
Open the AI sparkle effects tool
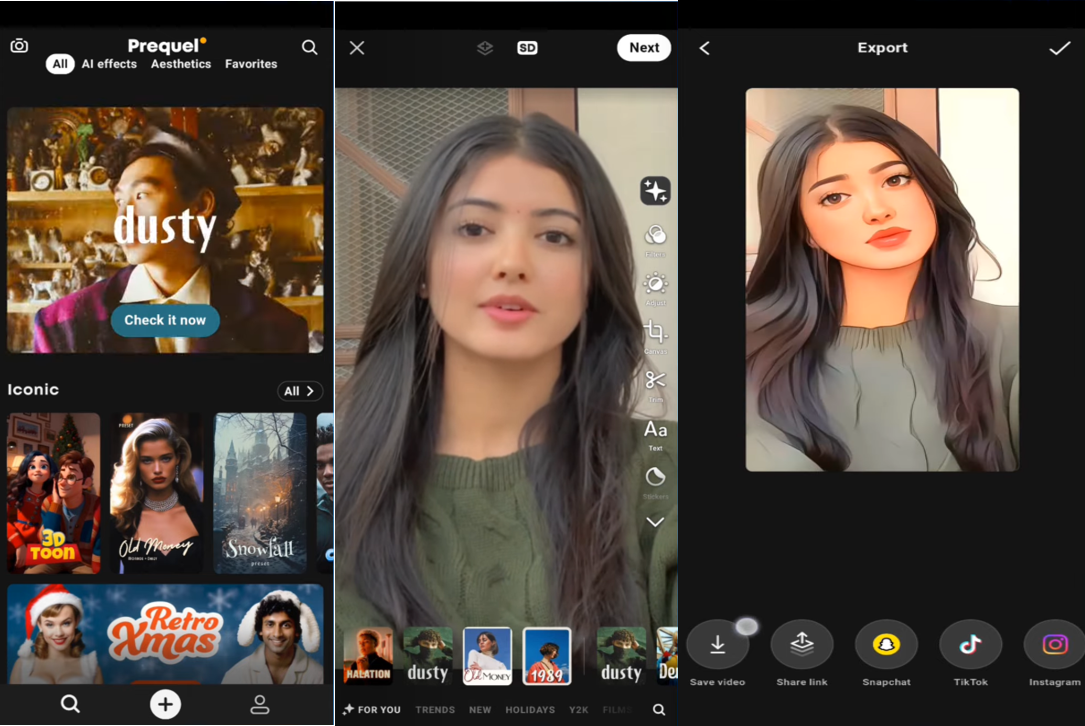tap(655, 190)
